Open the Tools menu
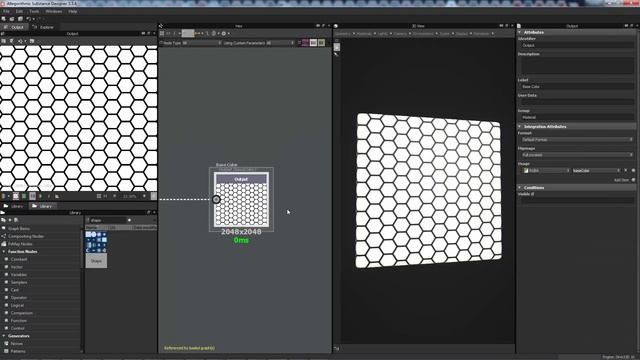 click(x=34, y=11)
